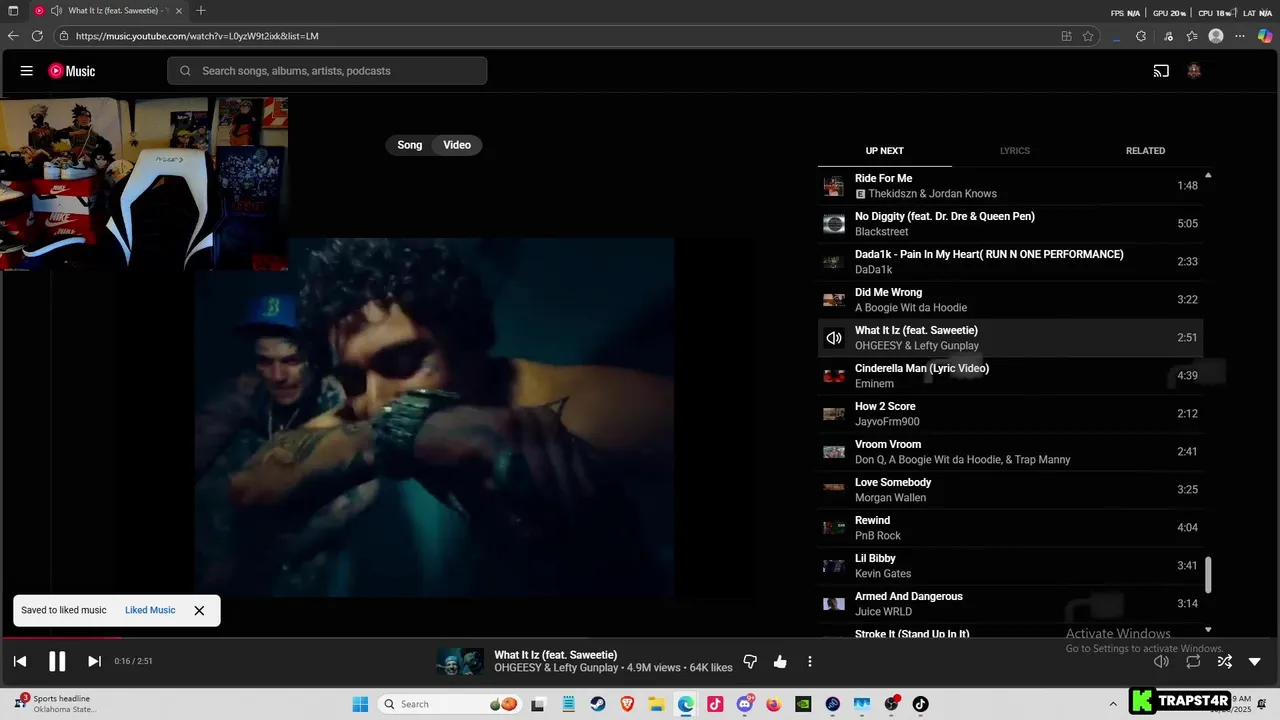Open the Edge profile avatar

pyautogui.click(x=1216, y=36)
